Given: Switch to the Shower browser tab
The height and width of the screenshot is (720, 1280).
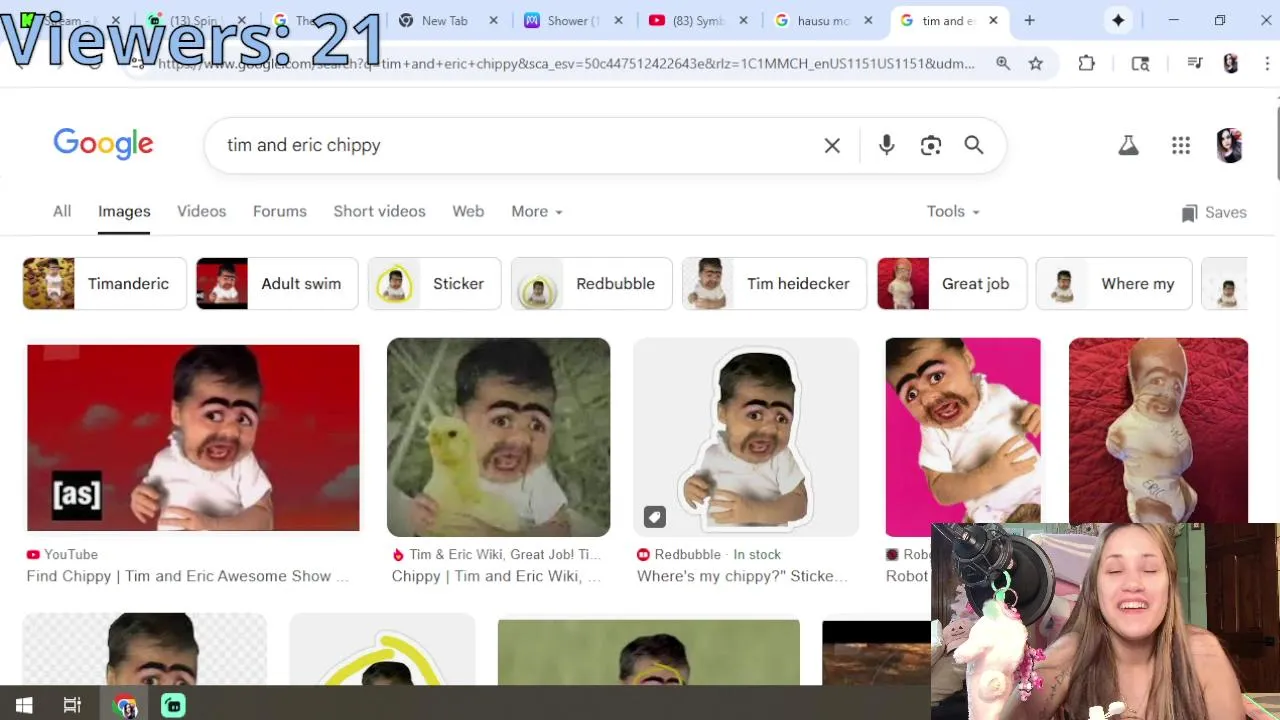Looking at the screenshot, I should coord(573,20).
